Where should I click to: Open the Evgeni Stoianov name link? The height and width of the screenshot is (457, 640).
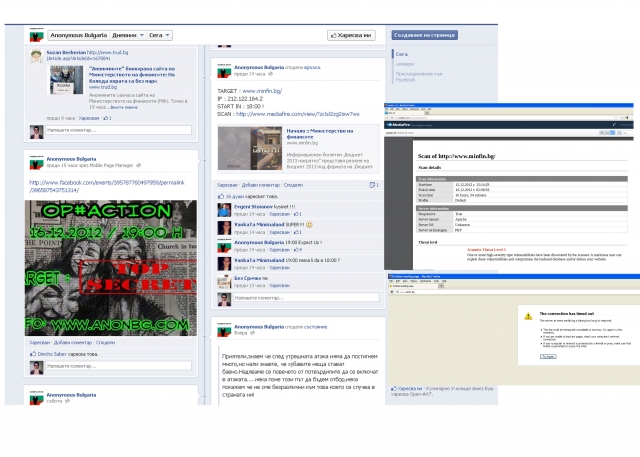click(x=253, y=207)
